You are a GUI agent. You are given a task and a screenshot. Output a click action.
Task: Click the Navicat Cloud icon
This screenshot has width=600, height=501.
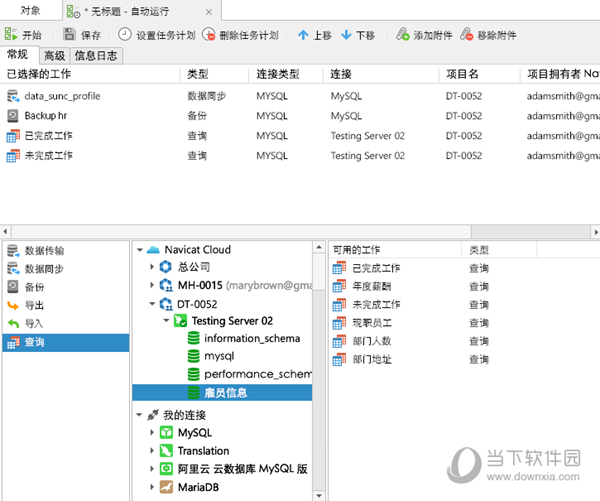pos(153,250)
